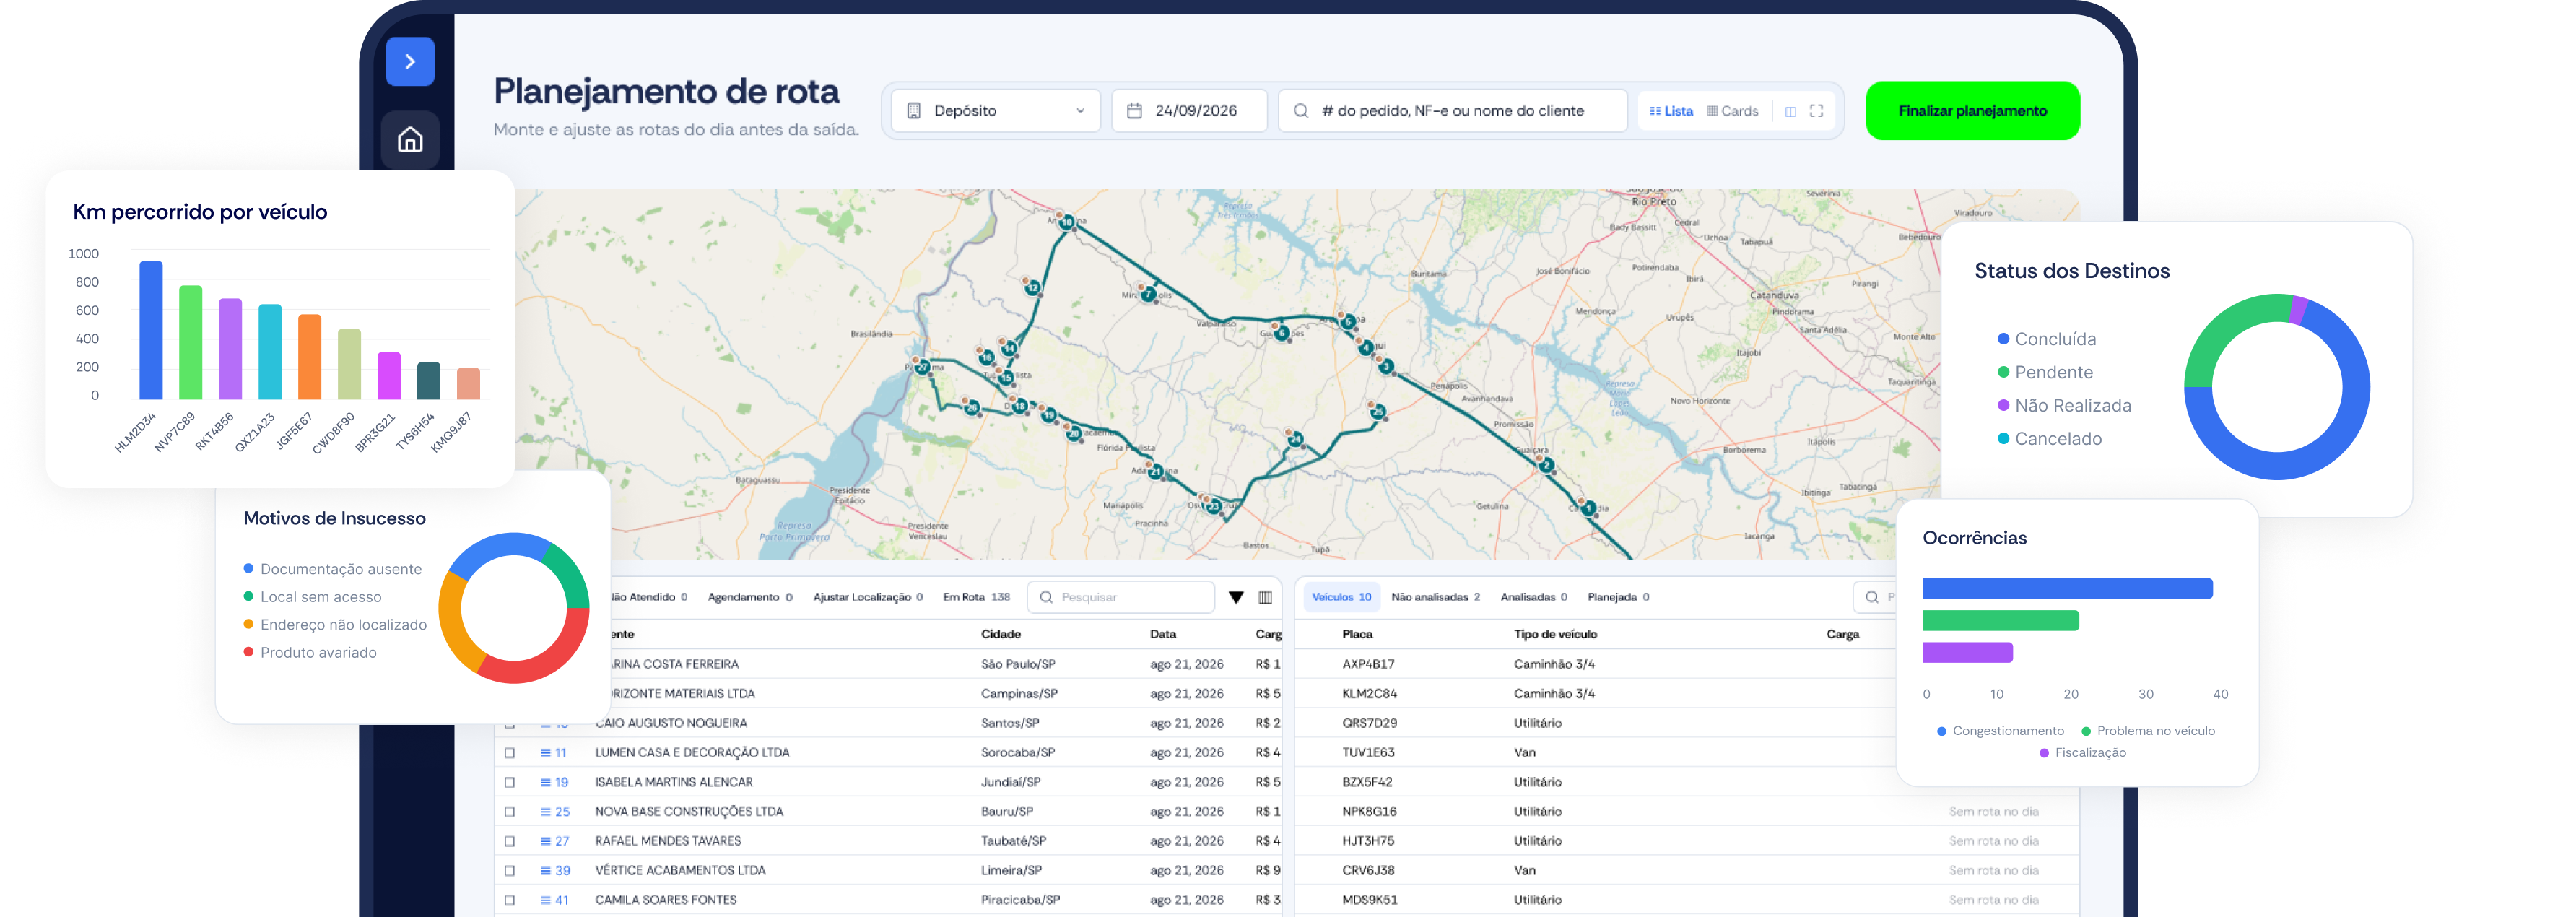Expand the Depósito dropdown chevron
The image size is (2576, 917).
pyautogui.click(x=1080, y=111)
